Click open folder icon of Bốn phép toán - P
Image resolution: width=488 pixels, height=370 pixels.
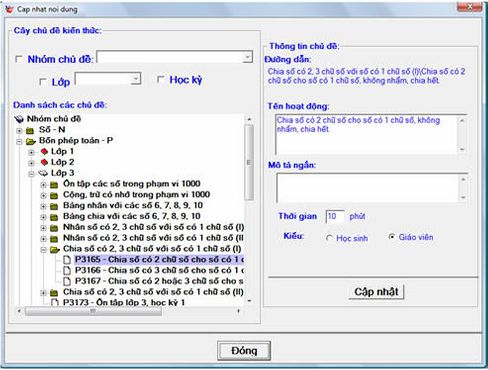pyautogui.click(x=31, y=141)
